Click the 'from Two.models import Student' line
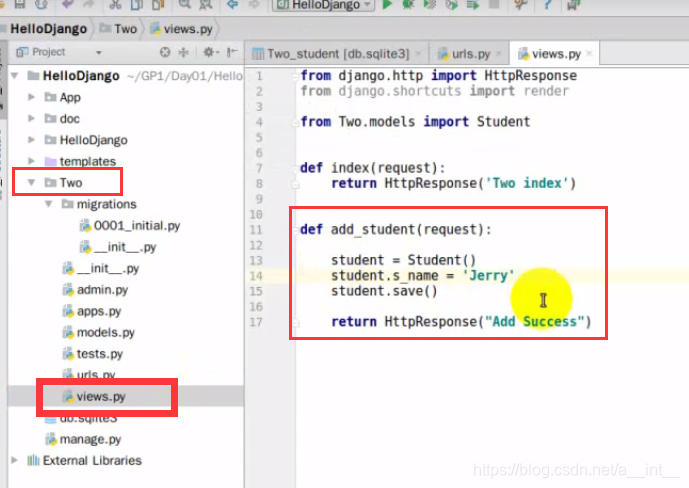Image resolution: width=689 pixels, height=488 pixels. tap(415, 122)
